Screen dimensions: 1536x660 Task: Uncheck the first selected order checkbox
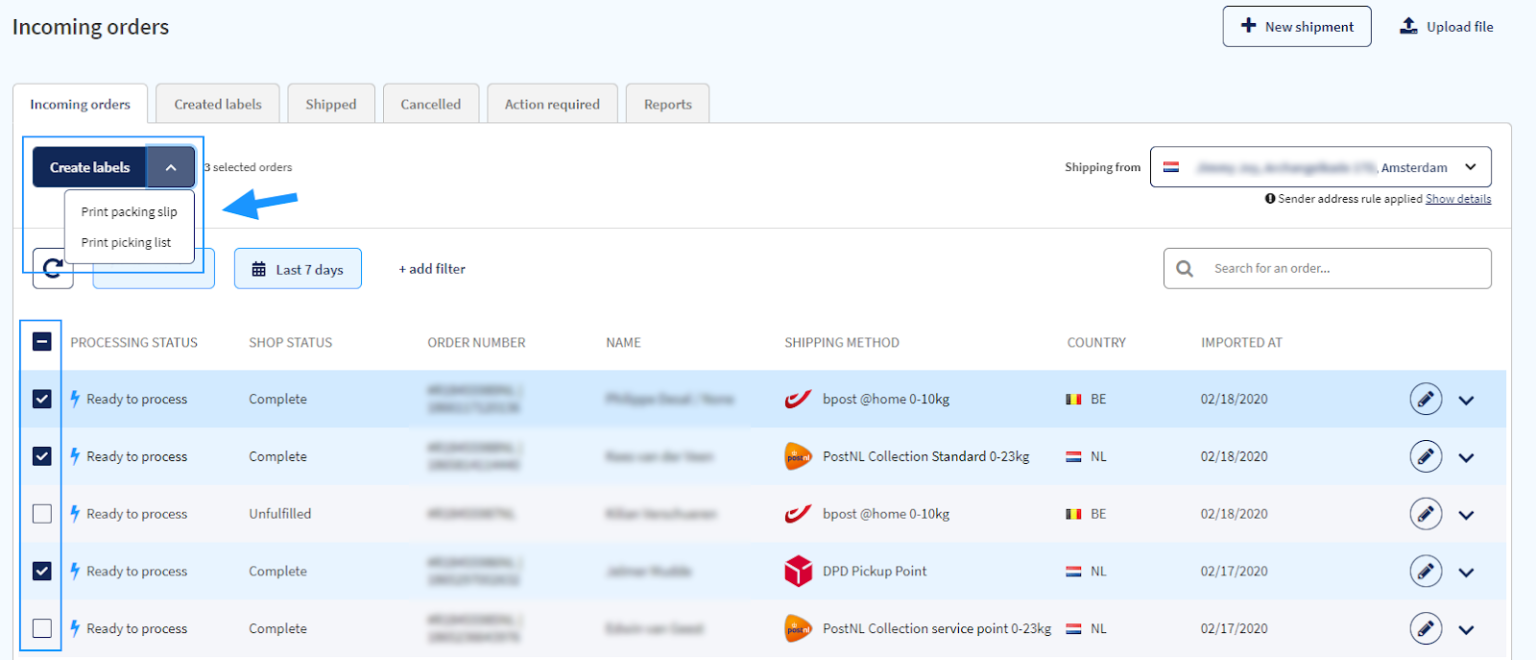click(x=41, y=398)
